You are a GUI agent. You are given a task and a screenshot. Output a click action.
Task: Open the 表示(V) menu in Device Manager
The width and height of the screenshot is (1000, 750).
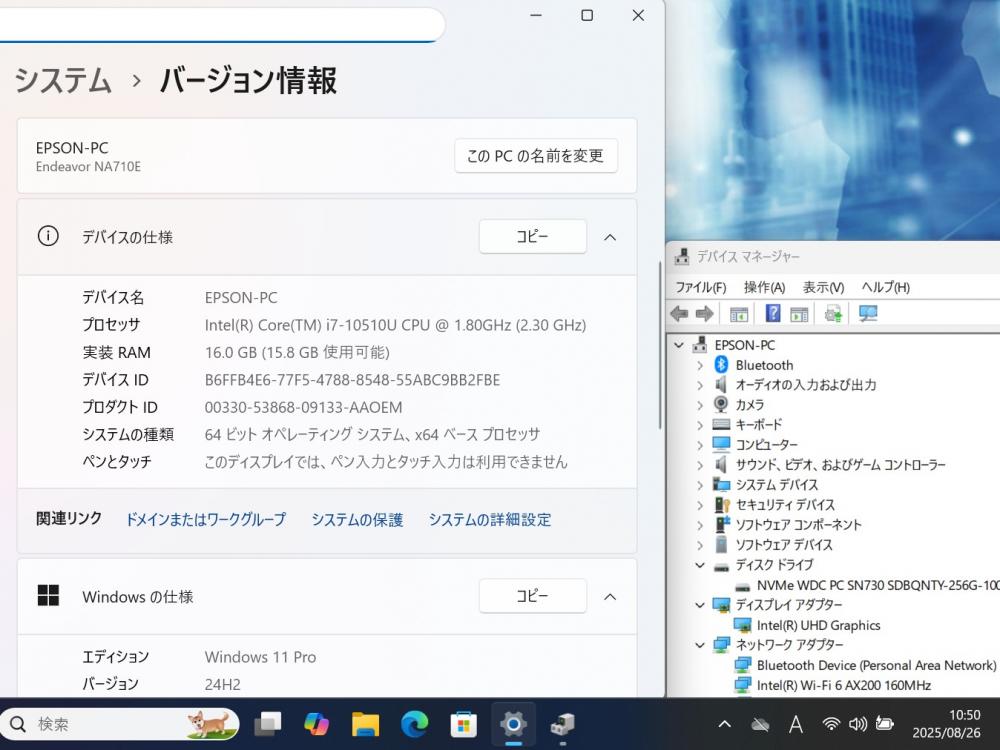[x=823, y=287]
